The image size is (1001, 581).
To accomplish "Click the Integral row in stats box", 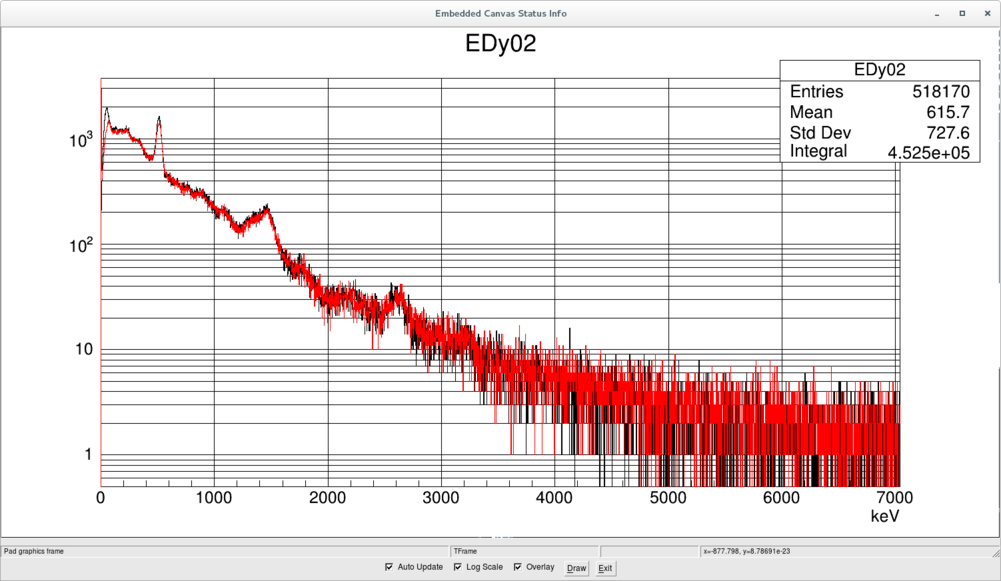I will [880, 152].
